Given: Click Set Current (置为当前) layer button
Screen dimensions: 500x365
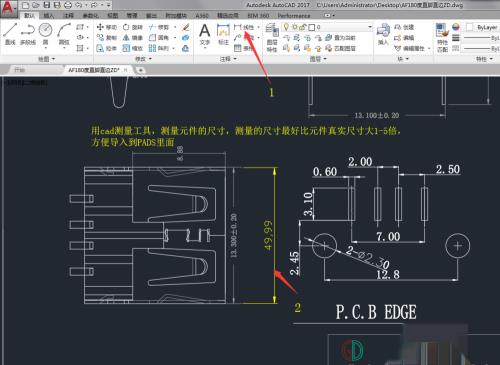Looking at the screenshot, I should tap(341, 38).
